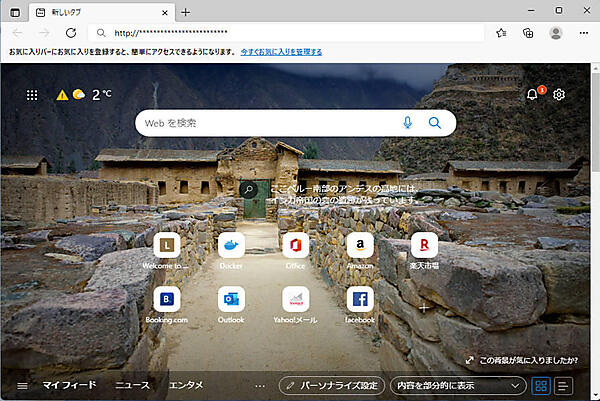The image size is (600, 401).
Task: Open the facebook quick link
Action: tap(360, 305)
